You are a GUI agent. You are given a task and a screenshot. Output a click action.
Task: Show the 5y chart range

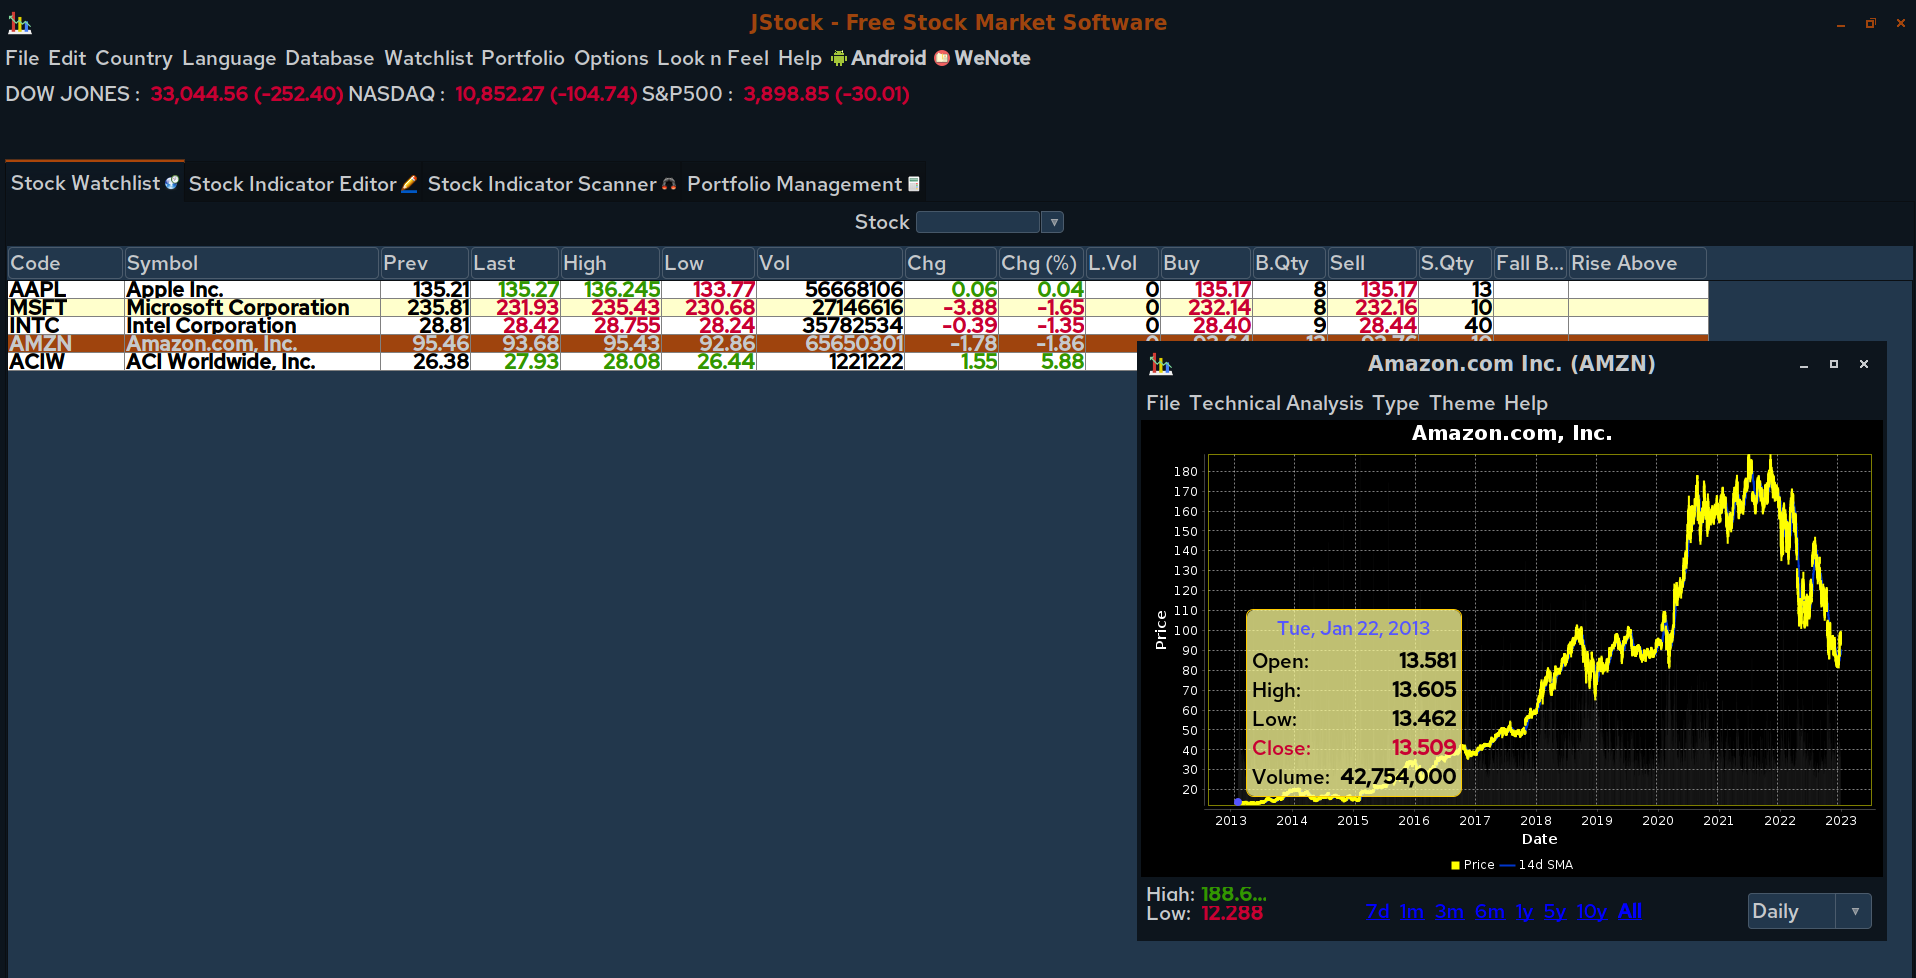tap(1554, 911)
